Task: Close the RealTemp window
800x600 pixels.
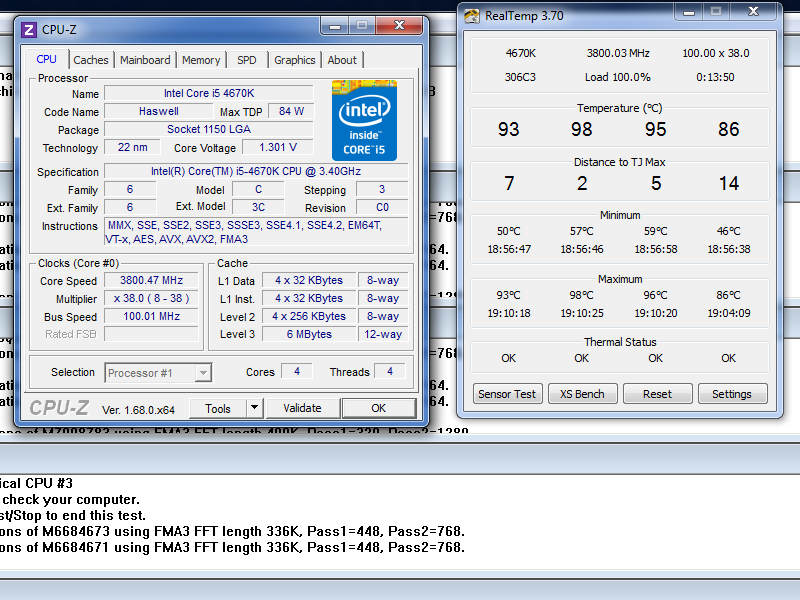Action: pyautogui.click(x=754, y=11)
